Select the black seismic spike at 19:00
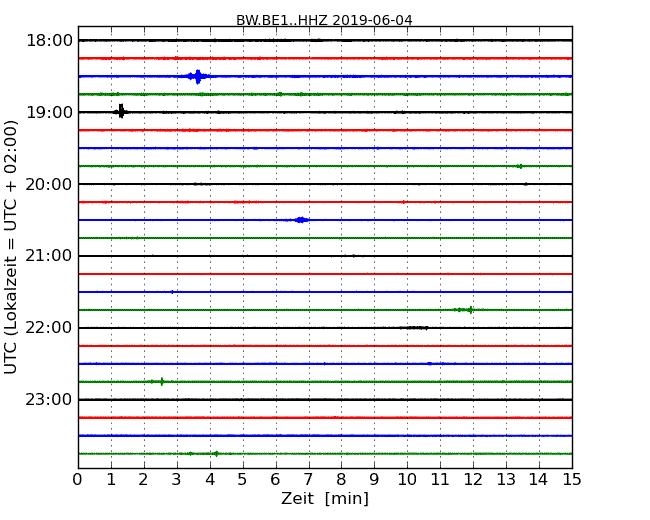650x520 pixels. tap(121, 112)
